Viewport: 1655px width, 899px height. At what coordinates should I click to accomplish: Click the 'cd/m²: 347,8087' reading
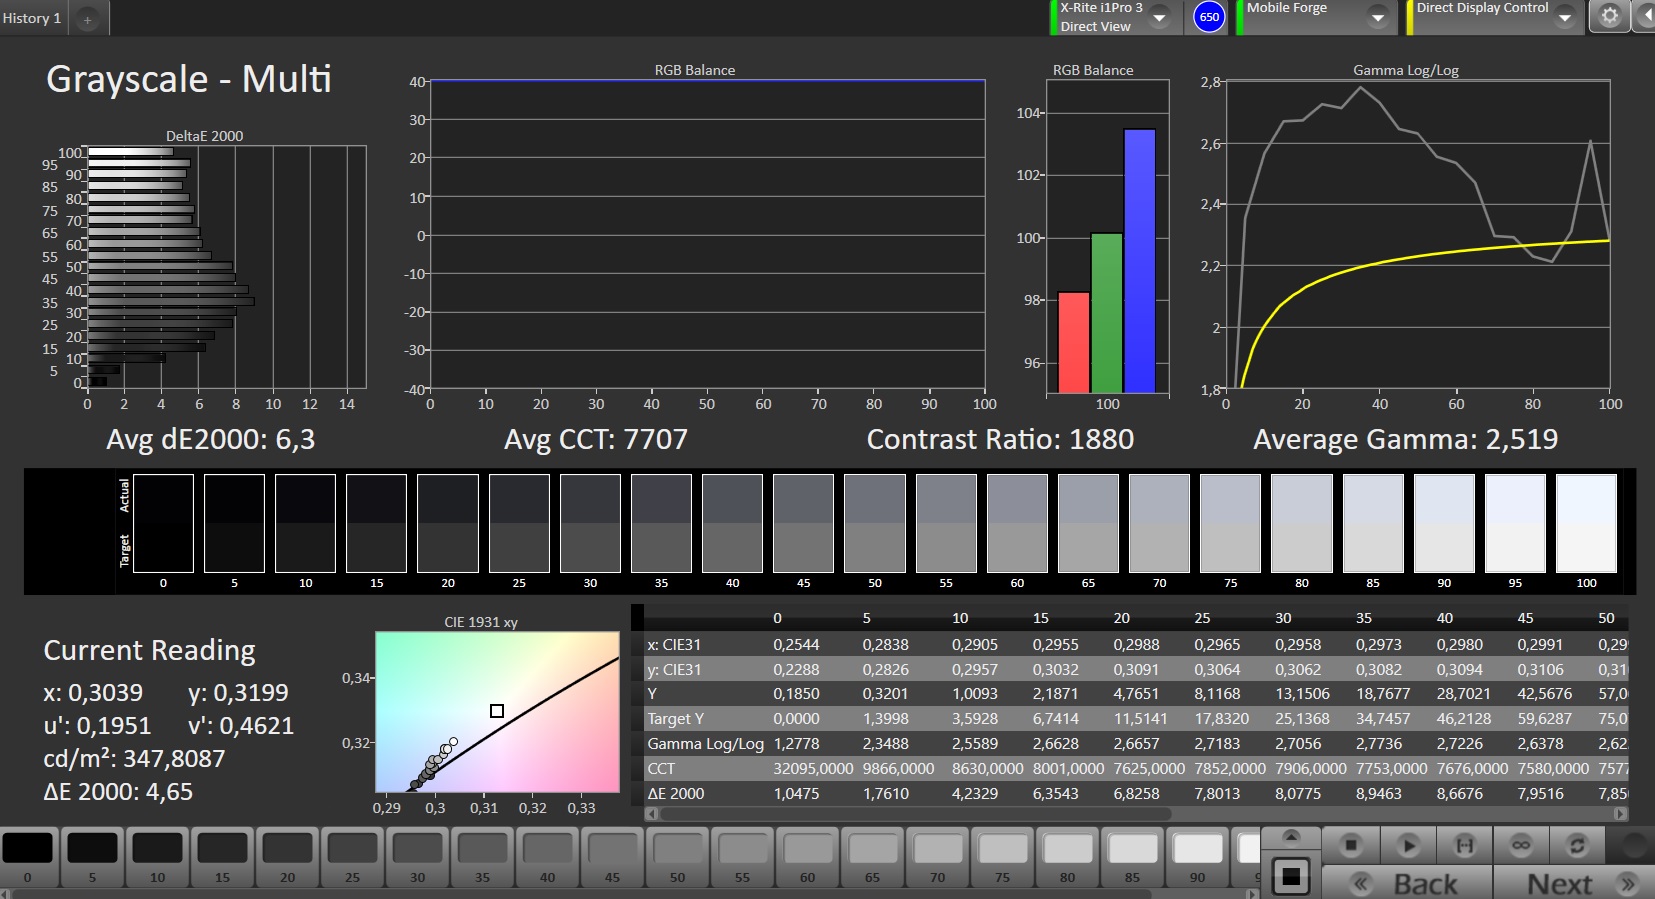[134, 759]
